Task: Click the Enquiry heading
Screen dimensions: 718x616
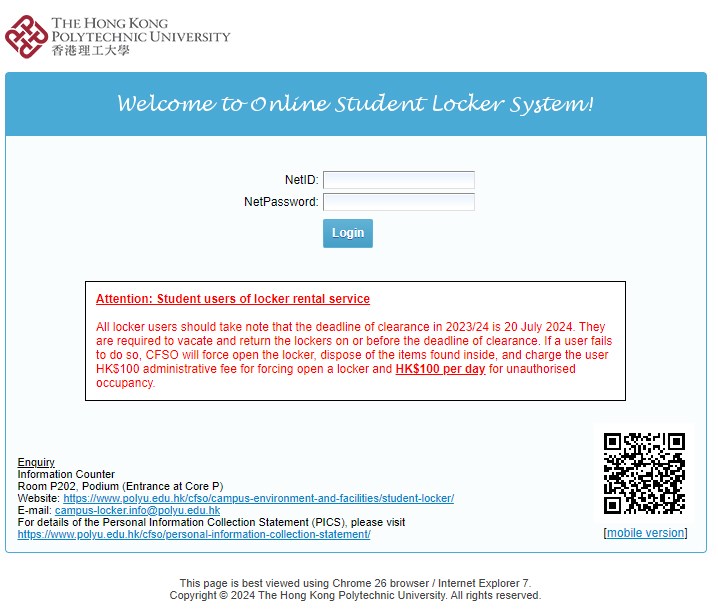Action: [36, 462]
